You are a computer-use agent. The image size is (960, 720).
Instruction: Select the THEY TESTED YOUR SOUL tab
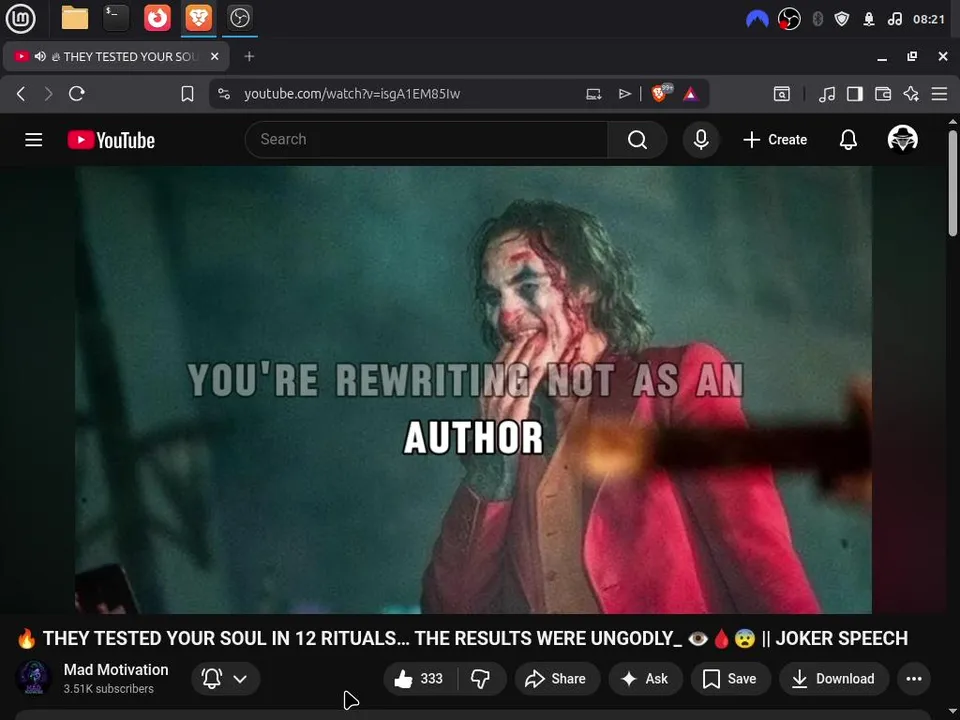tap(116, 56)
